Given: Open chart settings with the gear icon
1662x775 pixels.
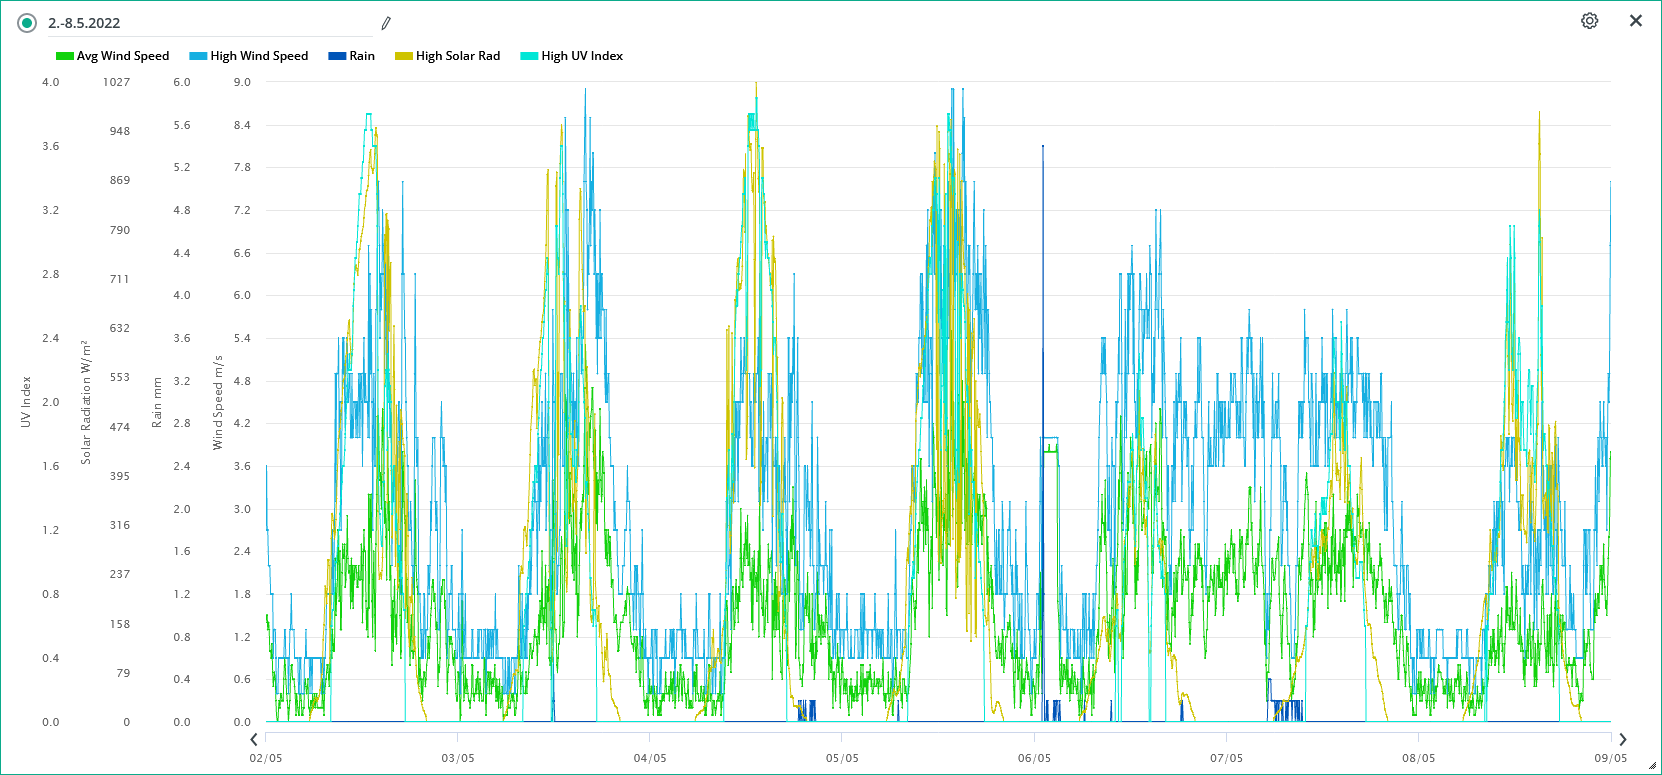Looking at the screenshot, I should pyautogui.click(x=1589, y=21).
